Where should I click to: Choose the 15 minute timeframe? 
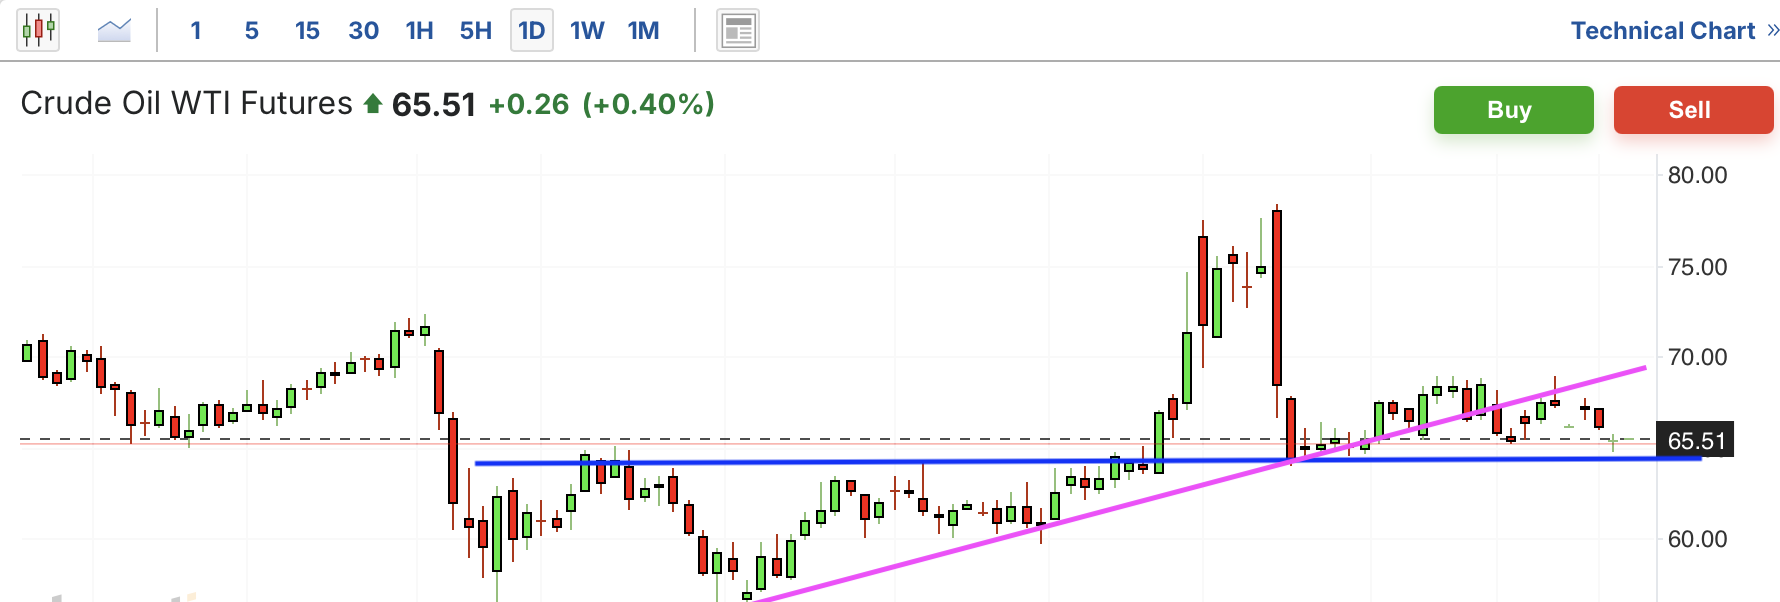tap(307, 30)
